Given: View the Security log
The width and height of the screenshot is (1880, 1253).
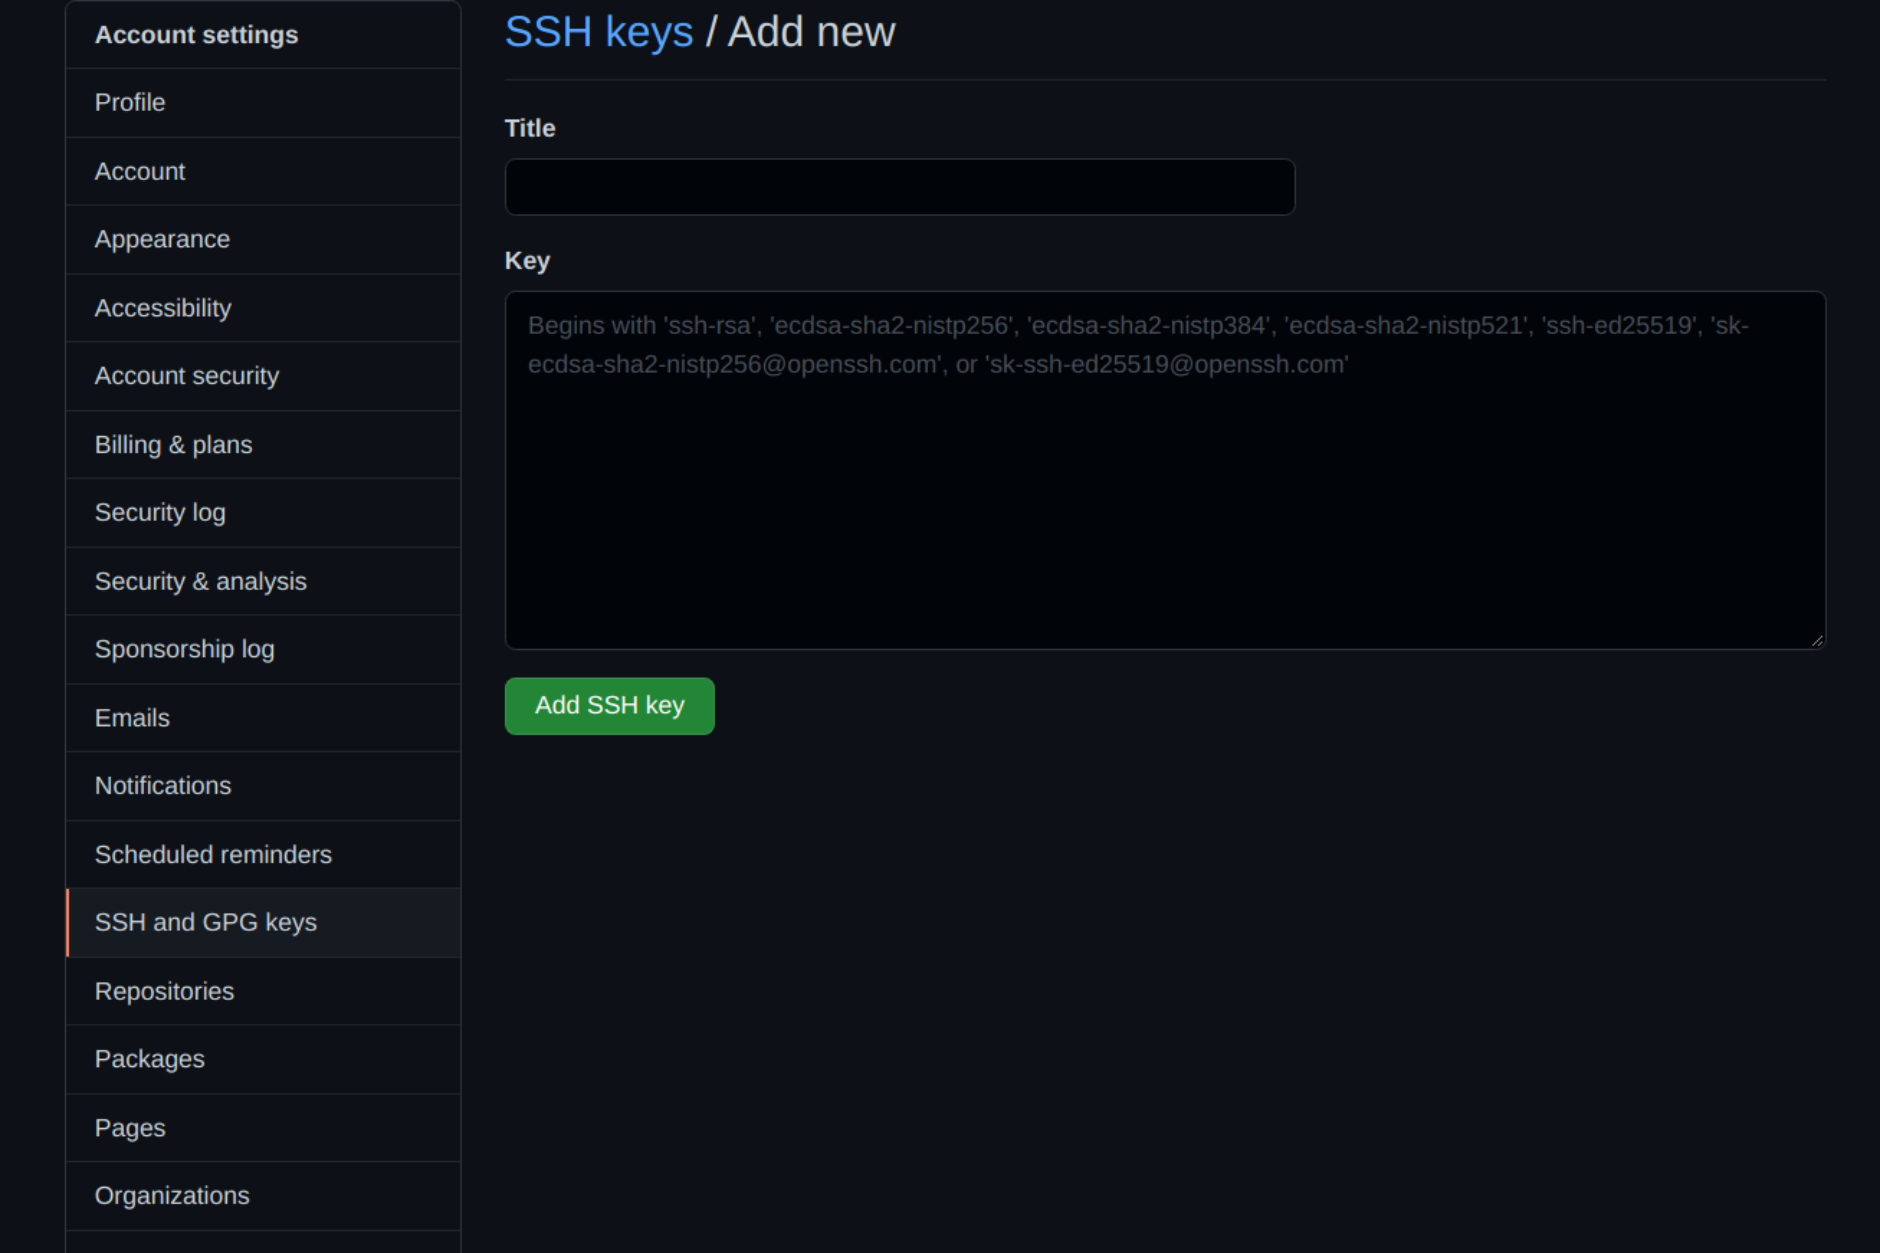Looking at the screenshot, I should click(160, 512).
